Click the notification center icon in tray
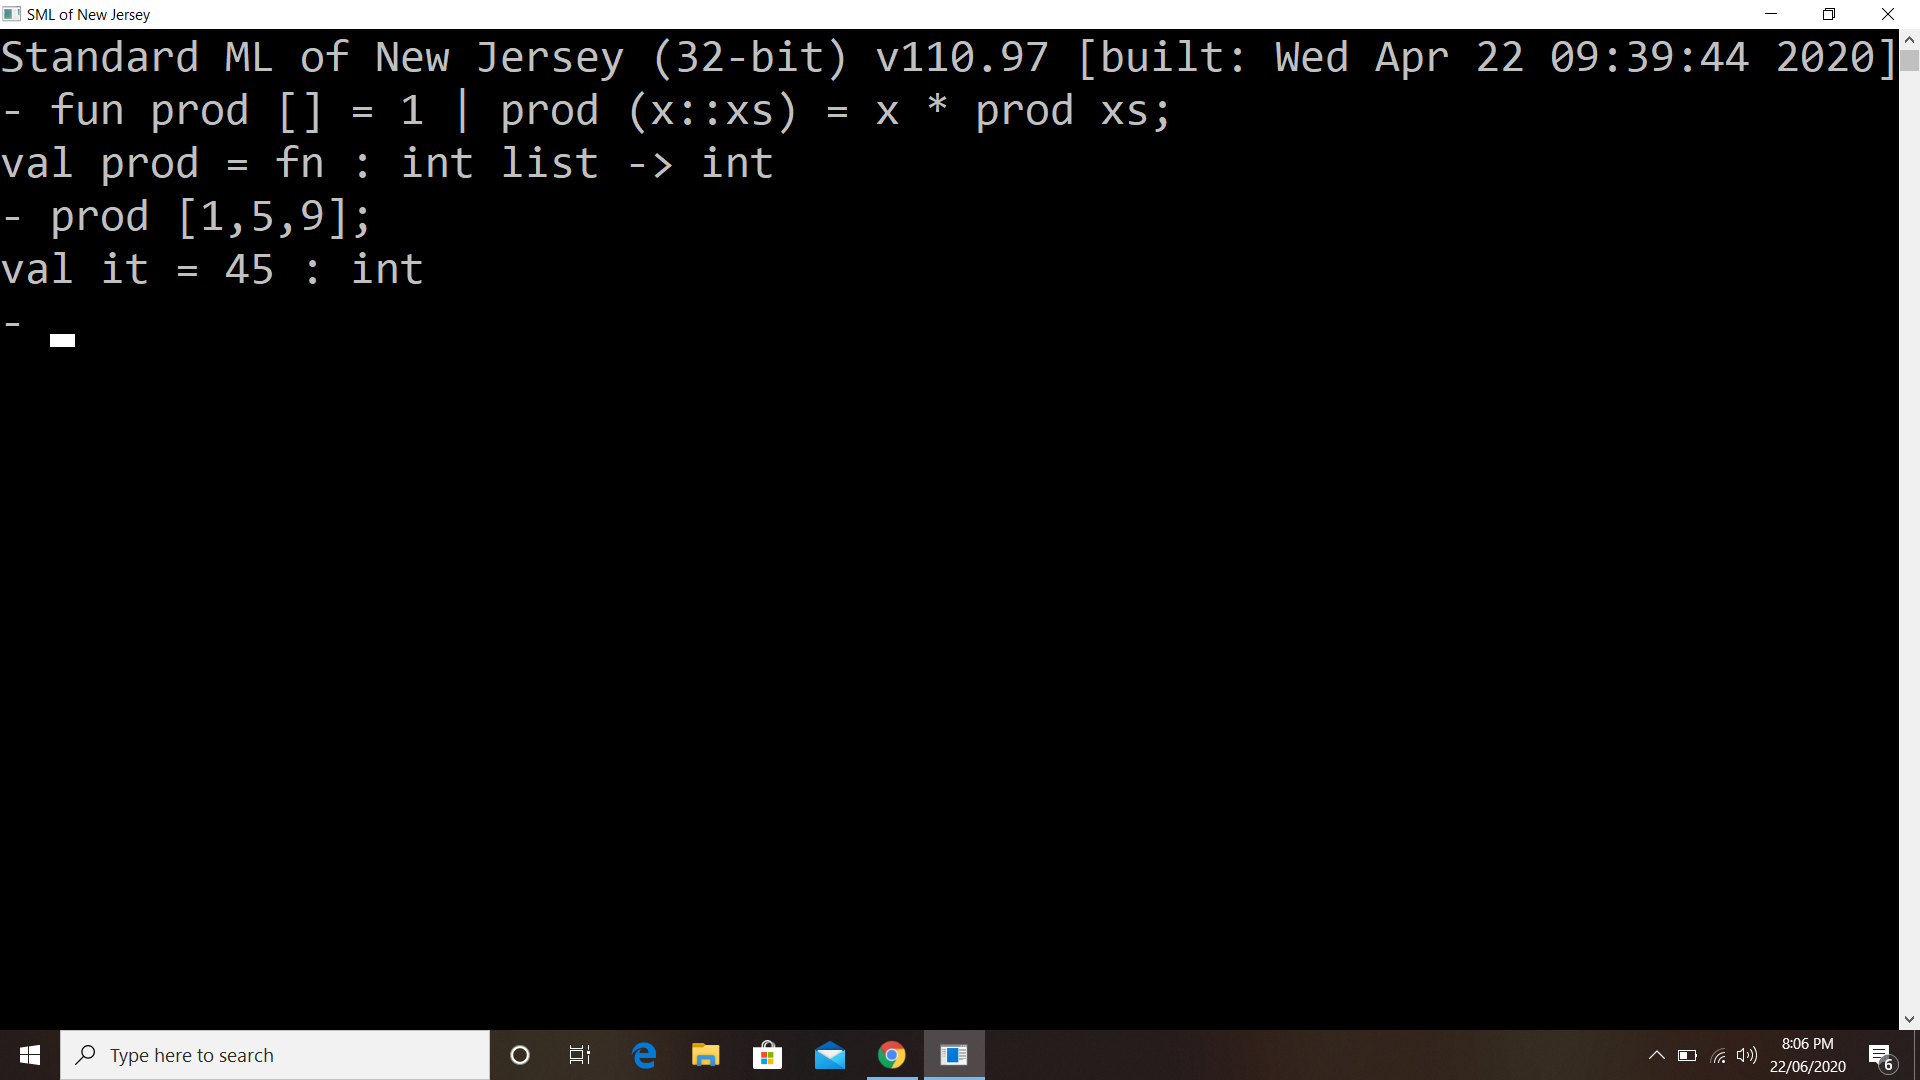This screenshot has width=1920, height=1080. tap(1888, 1055)
